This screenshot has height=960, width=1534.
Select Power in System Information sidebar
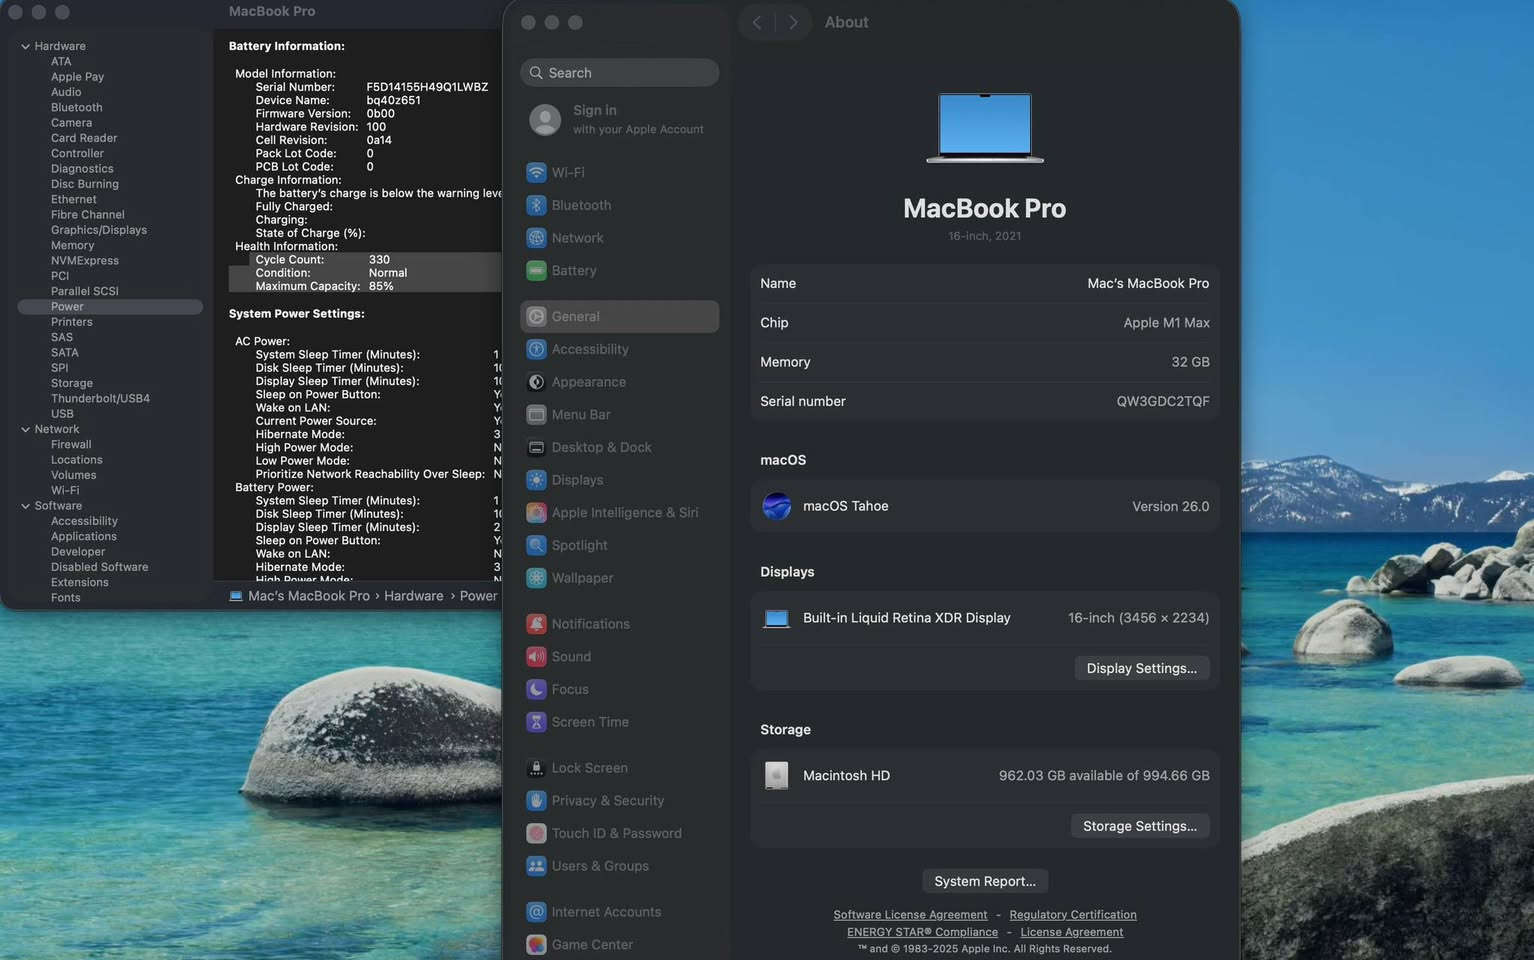110,307
